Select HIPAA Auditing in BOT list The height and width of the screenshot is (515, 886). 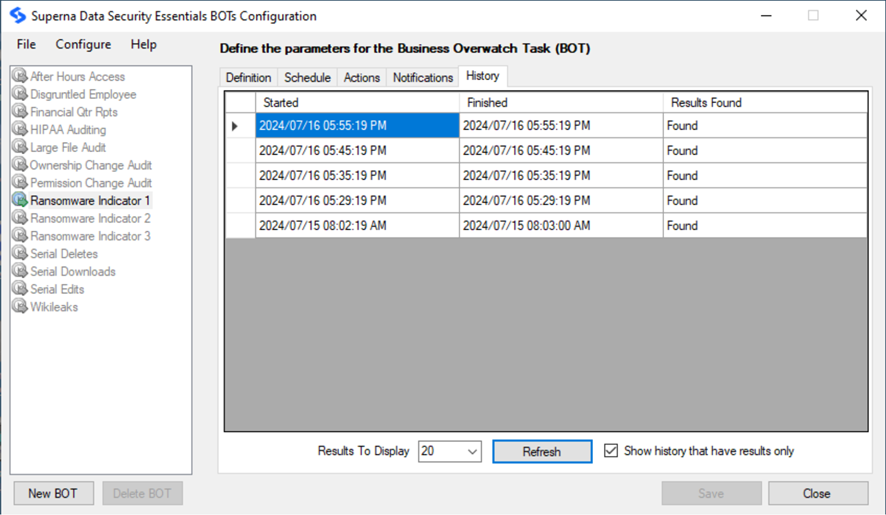(x=68, y=129)
